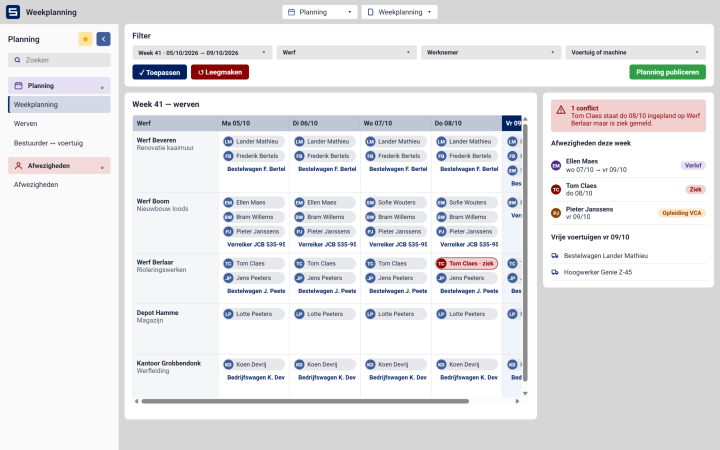Click Bedrijfswagen K. Devrij link on Wednesday

click(x=398, y=377)
